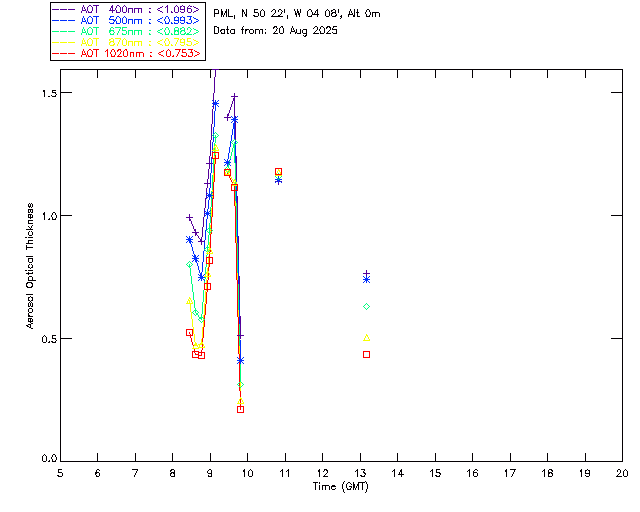The image size is (640, 512).
Task: Click the 0.0 y-axis tick label
Action: coord(49,459)
